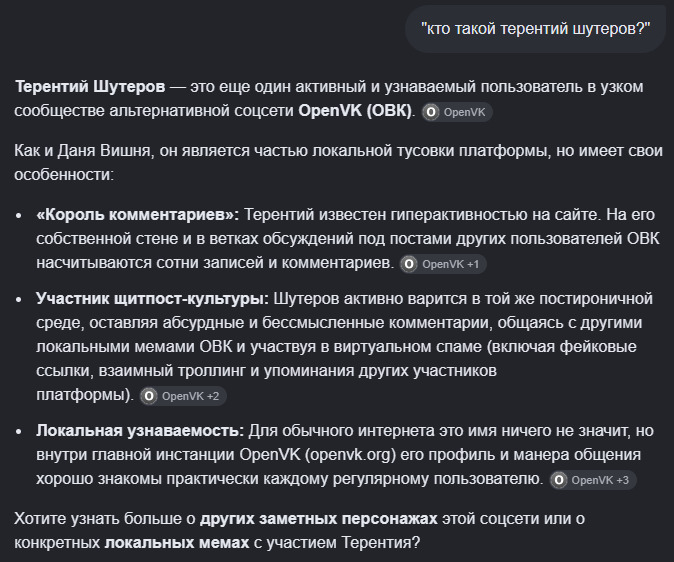Open the "OpenVK +3" source chip

593,480
